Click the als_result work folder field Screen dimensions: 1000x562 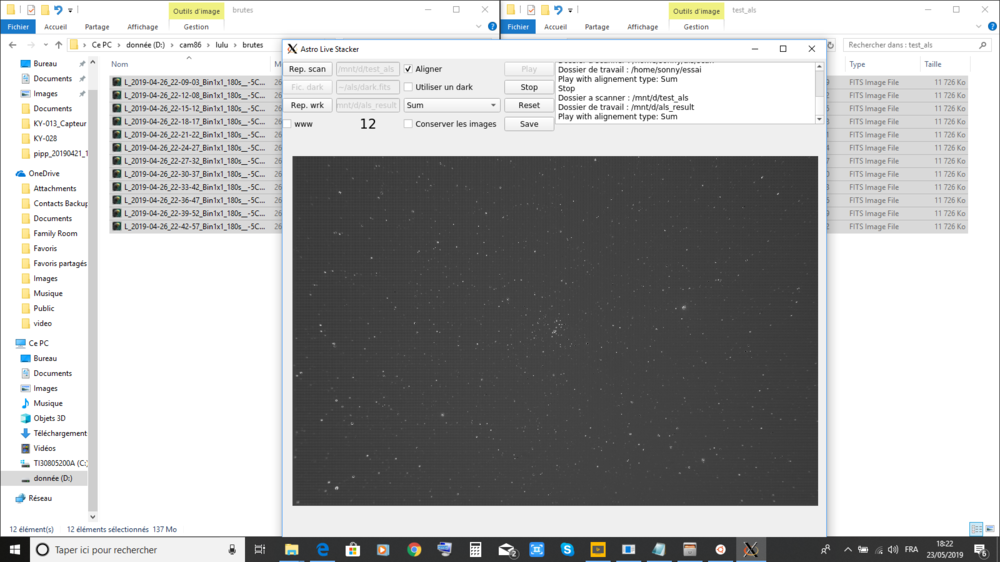[x=367, y=105]
